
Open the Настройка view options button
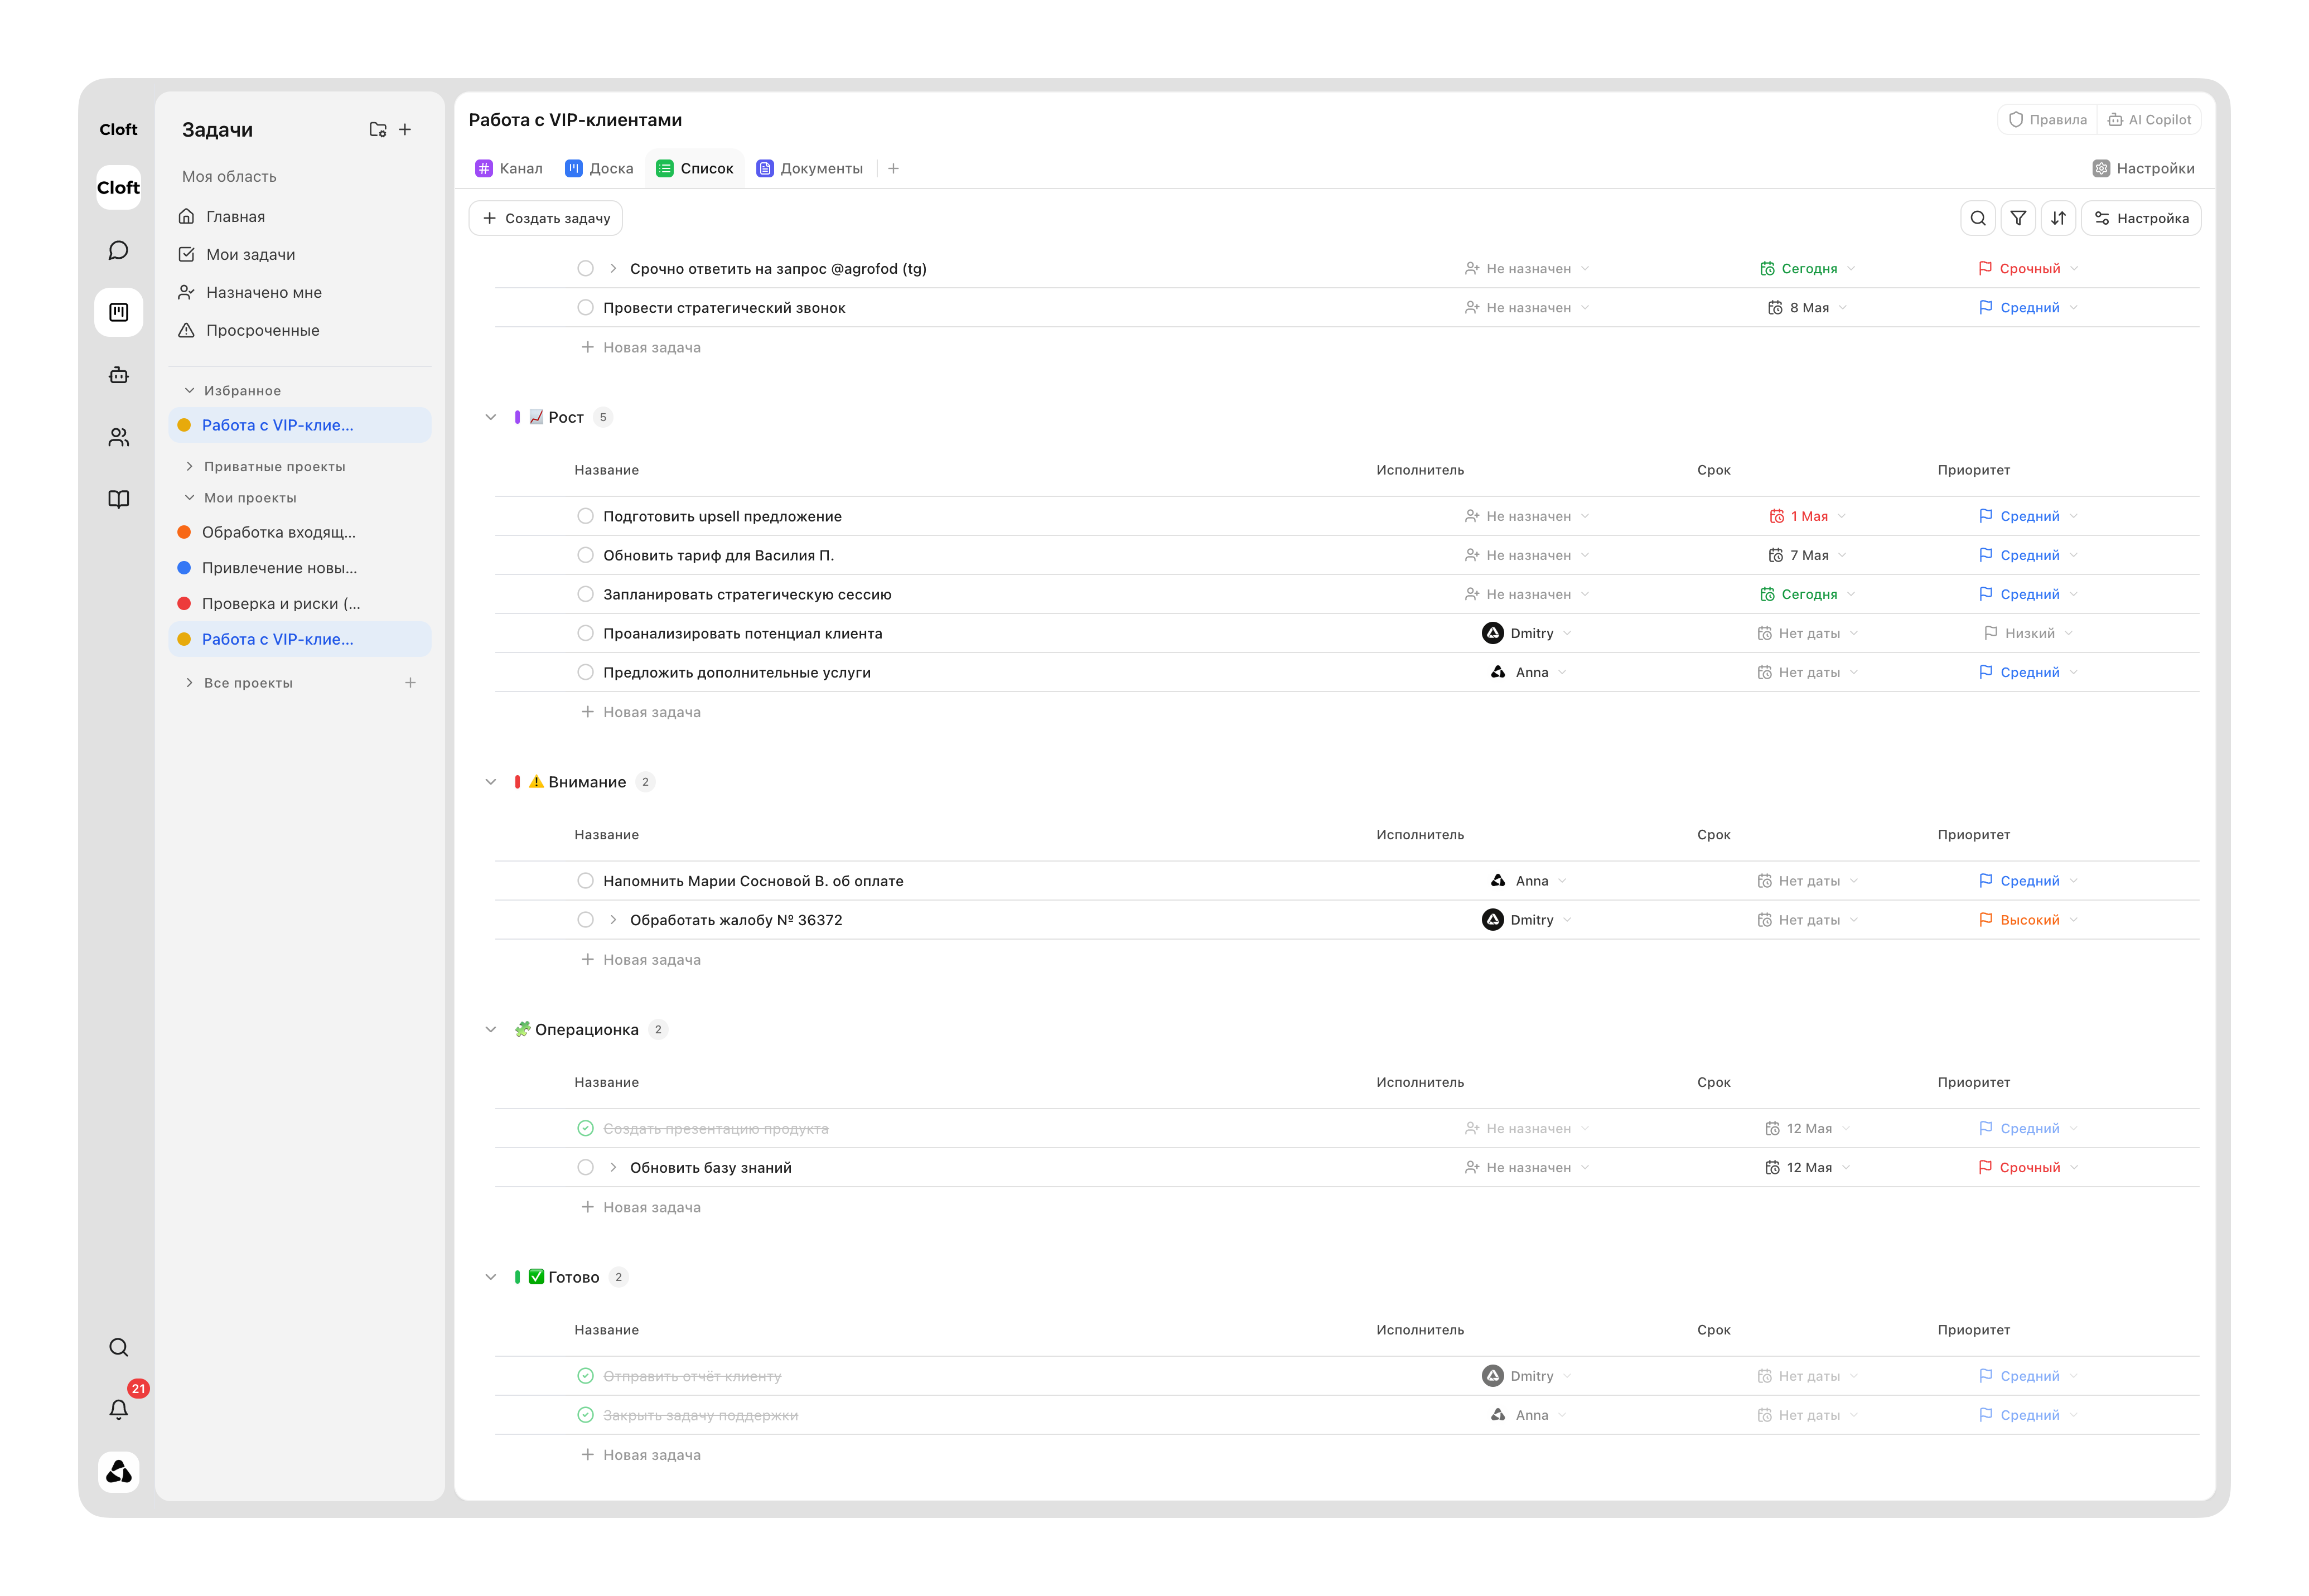click(2141, 218)
